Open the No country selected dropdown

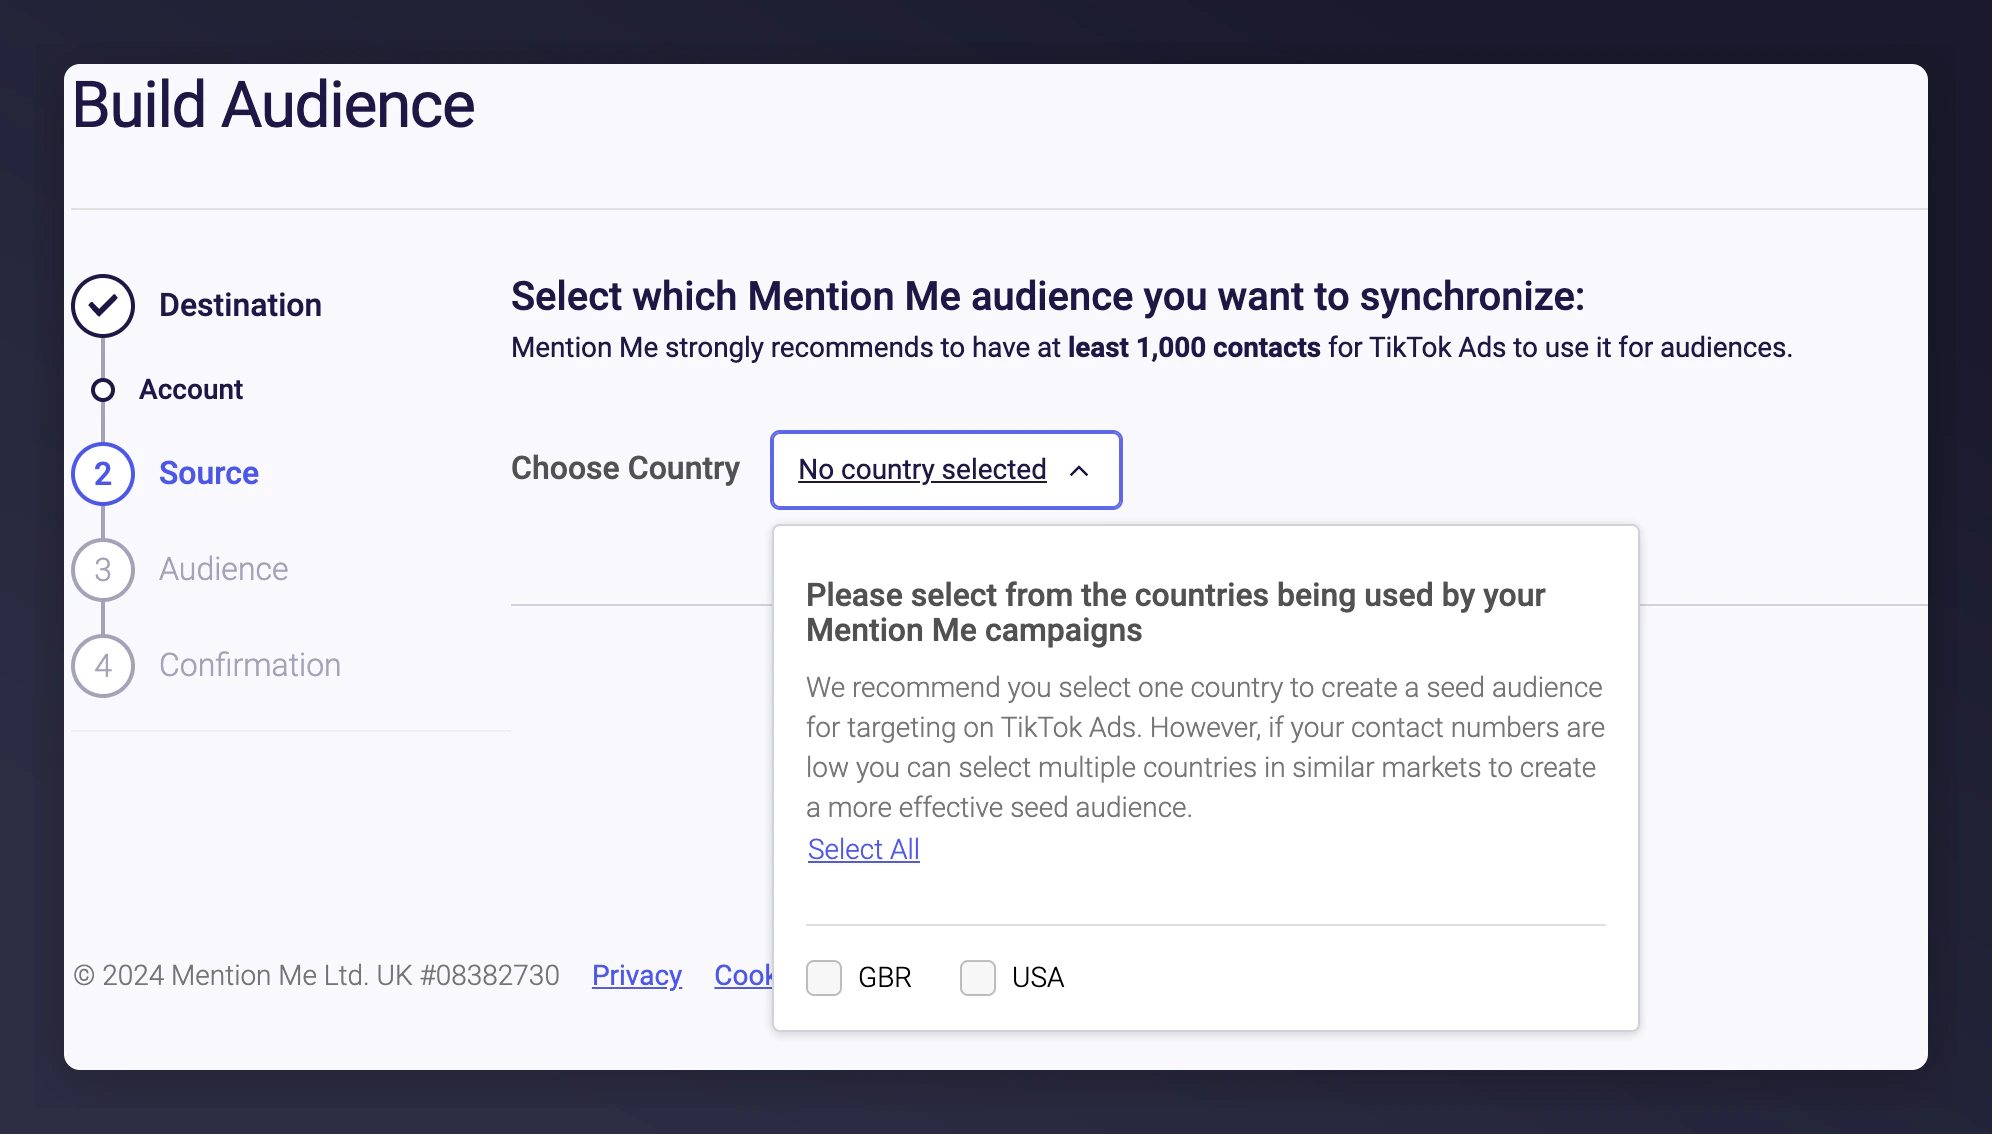pyautogui.click(x=946, y=470)
